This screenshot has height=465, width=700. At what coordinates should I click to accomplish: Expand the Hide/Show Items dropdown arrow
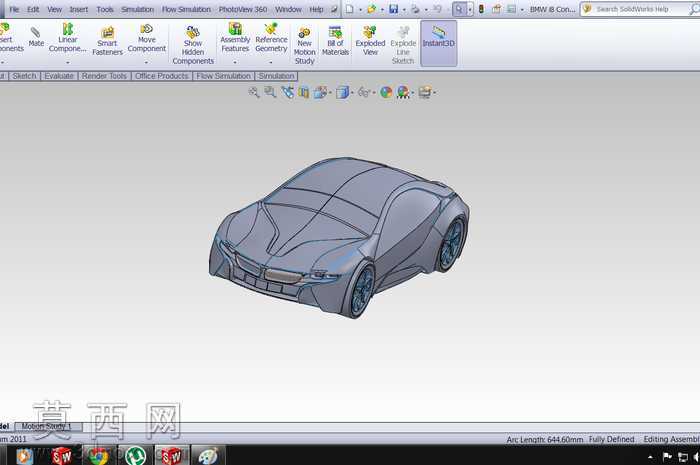374,93
